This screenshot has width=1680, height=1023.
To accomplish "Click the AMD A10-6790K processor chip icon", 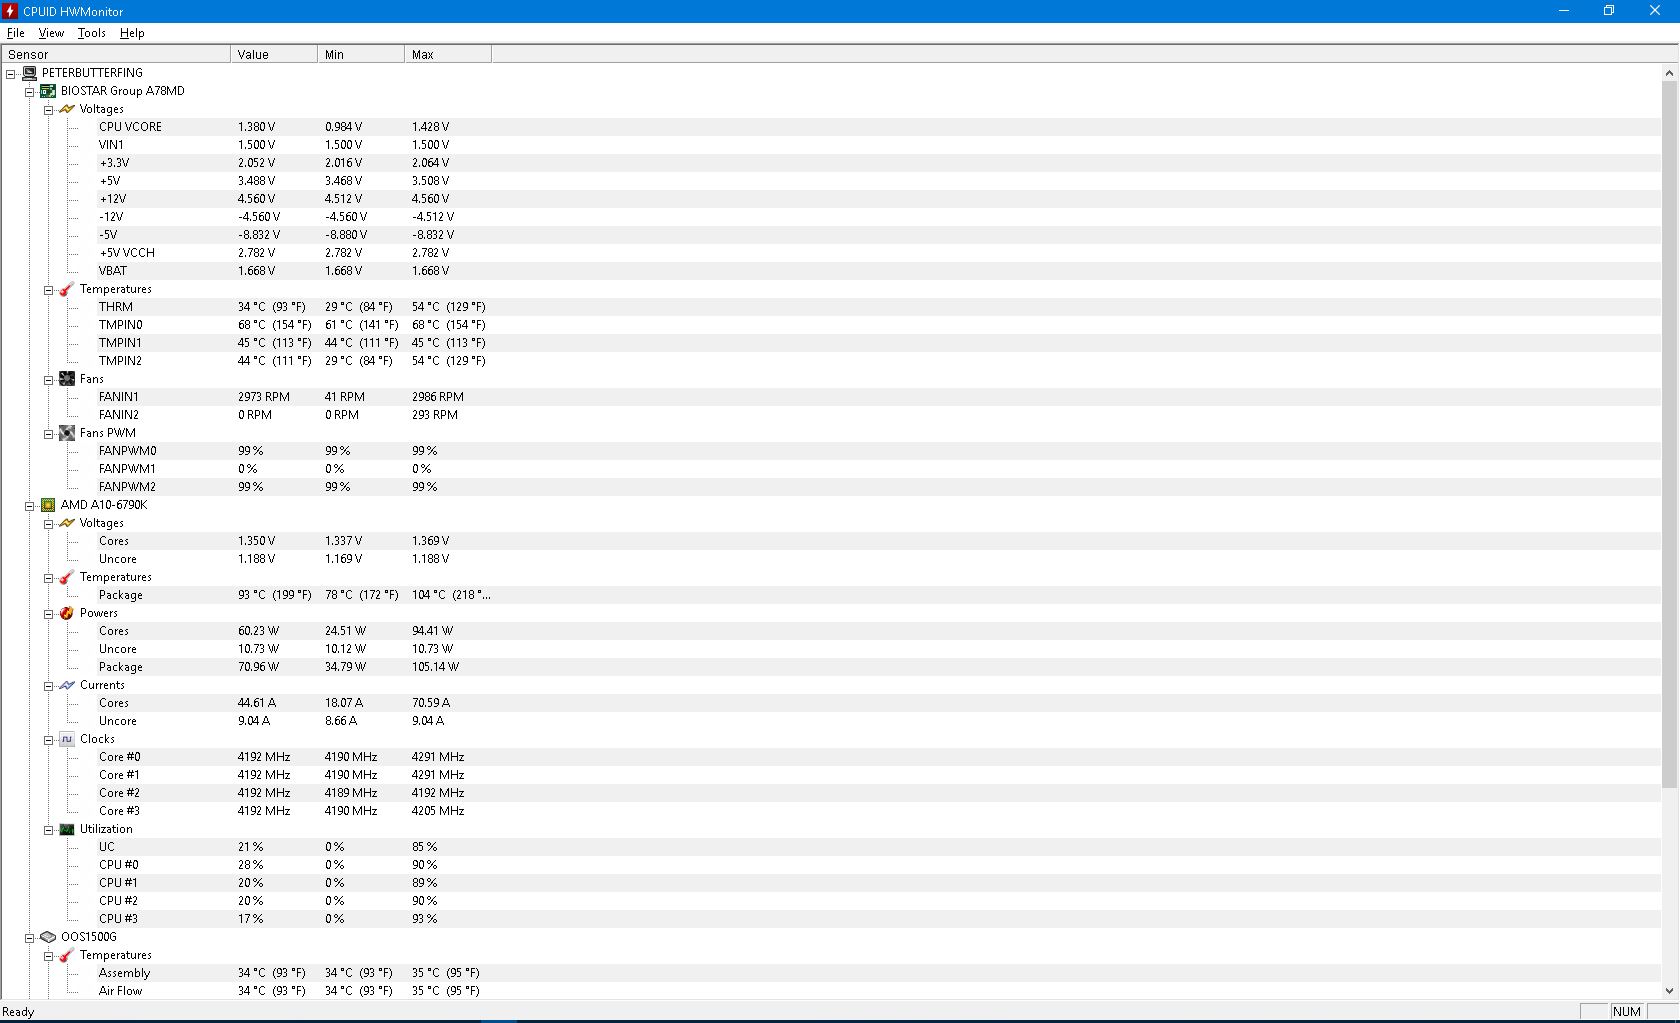I will pyautogui.click(x=48, y=505).
